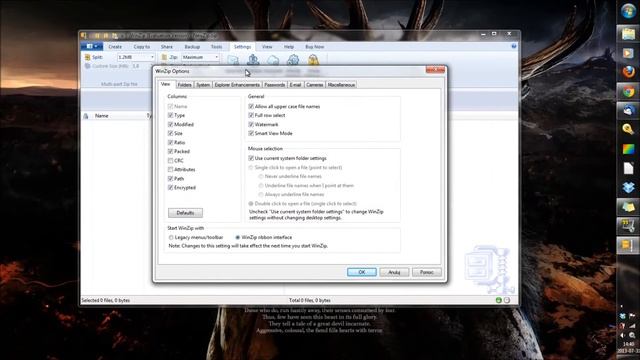Disable the Watermark checkbox
This screenshot has width=640, height=360.
251,124
